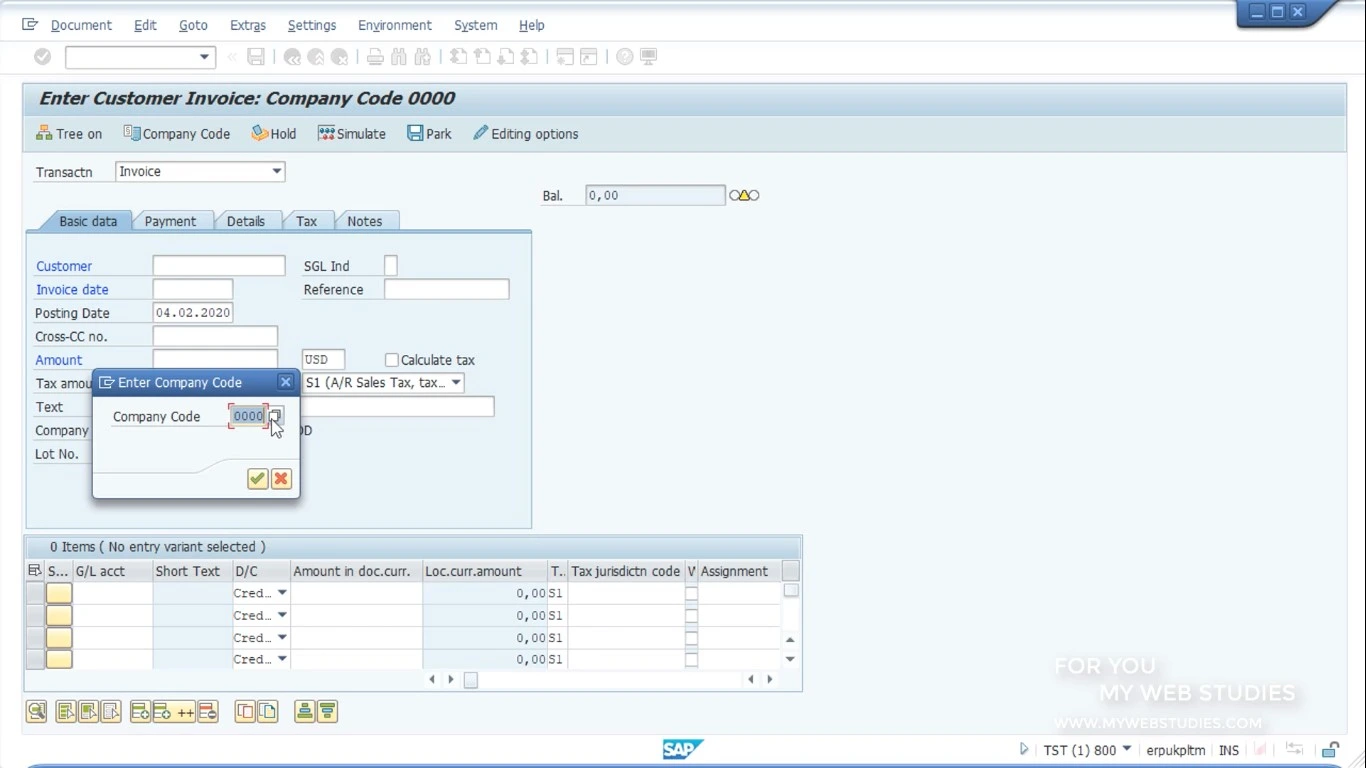
Task: Tick the V checkbox in fourth item row
Action: [x=691, y=659]
